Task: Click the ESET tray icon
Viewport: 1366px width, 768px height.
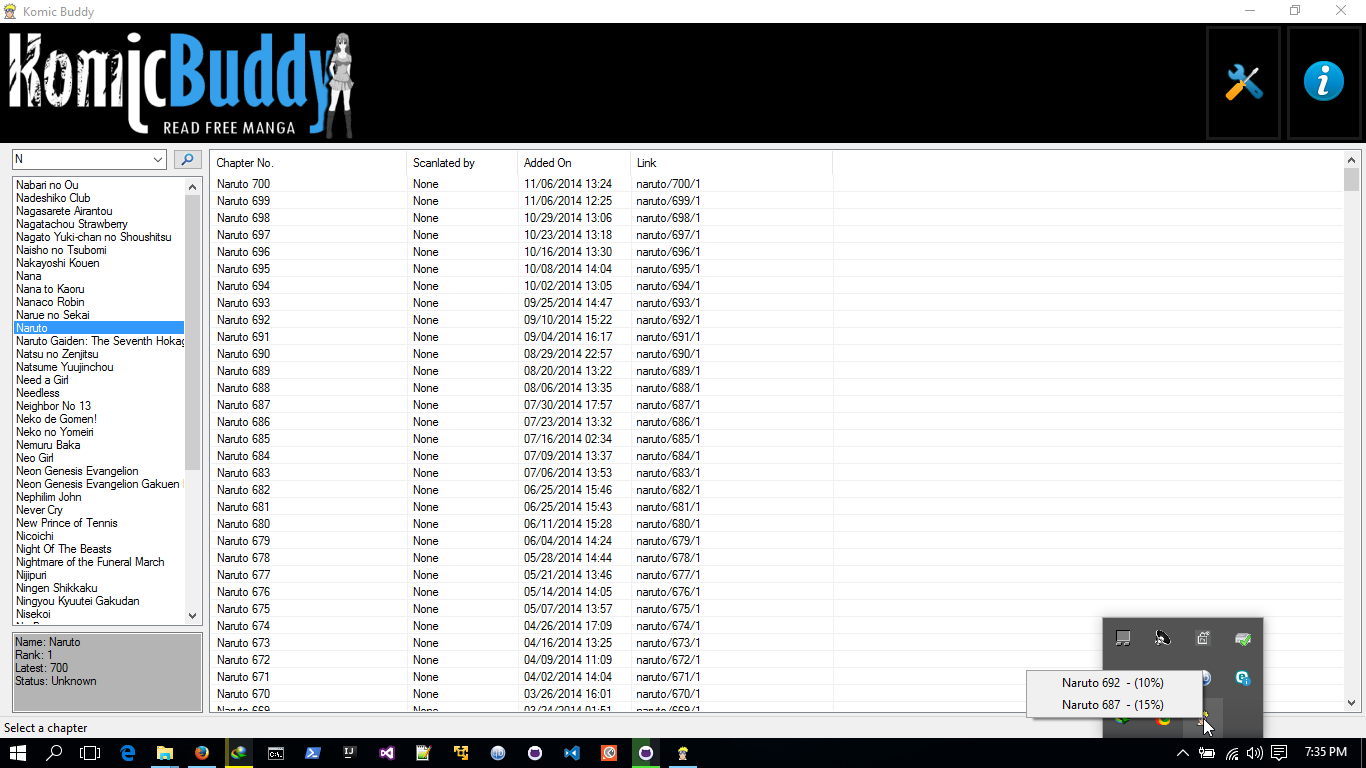Action: click(1243, 678)
